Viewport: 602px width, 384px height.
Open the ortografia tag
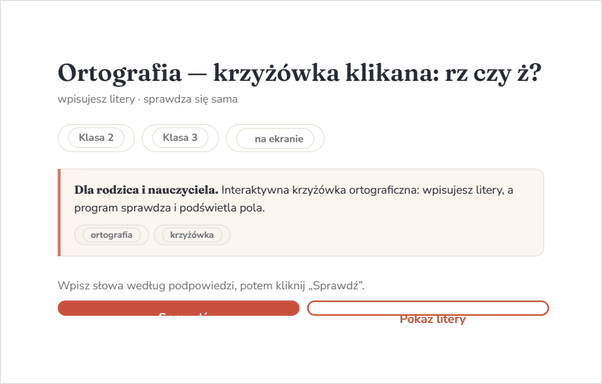pos(111,235)
